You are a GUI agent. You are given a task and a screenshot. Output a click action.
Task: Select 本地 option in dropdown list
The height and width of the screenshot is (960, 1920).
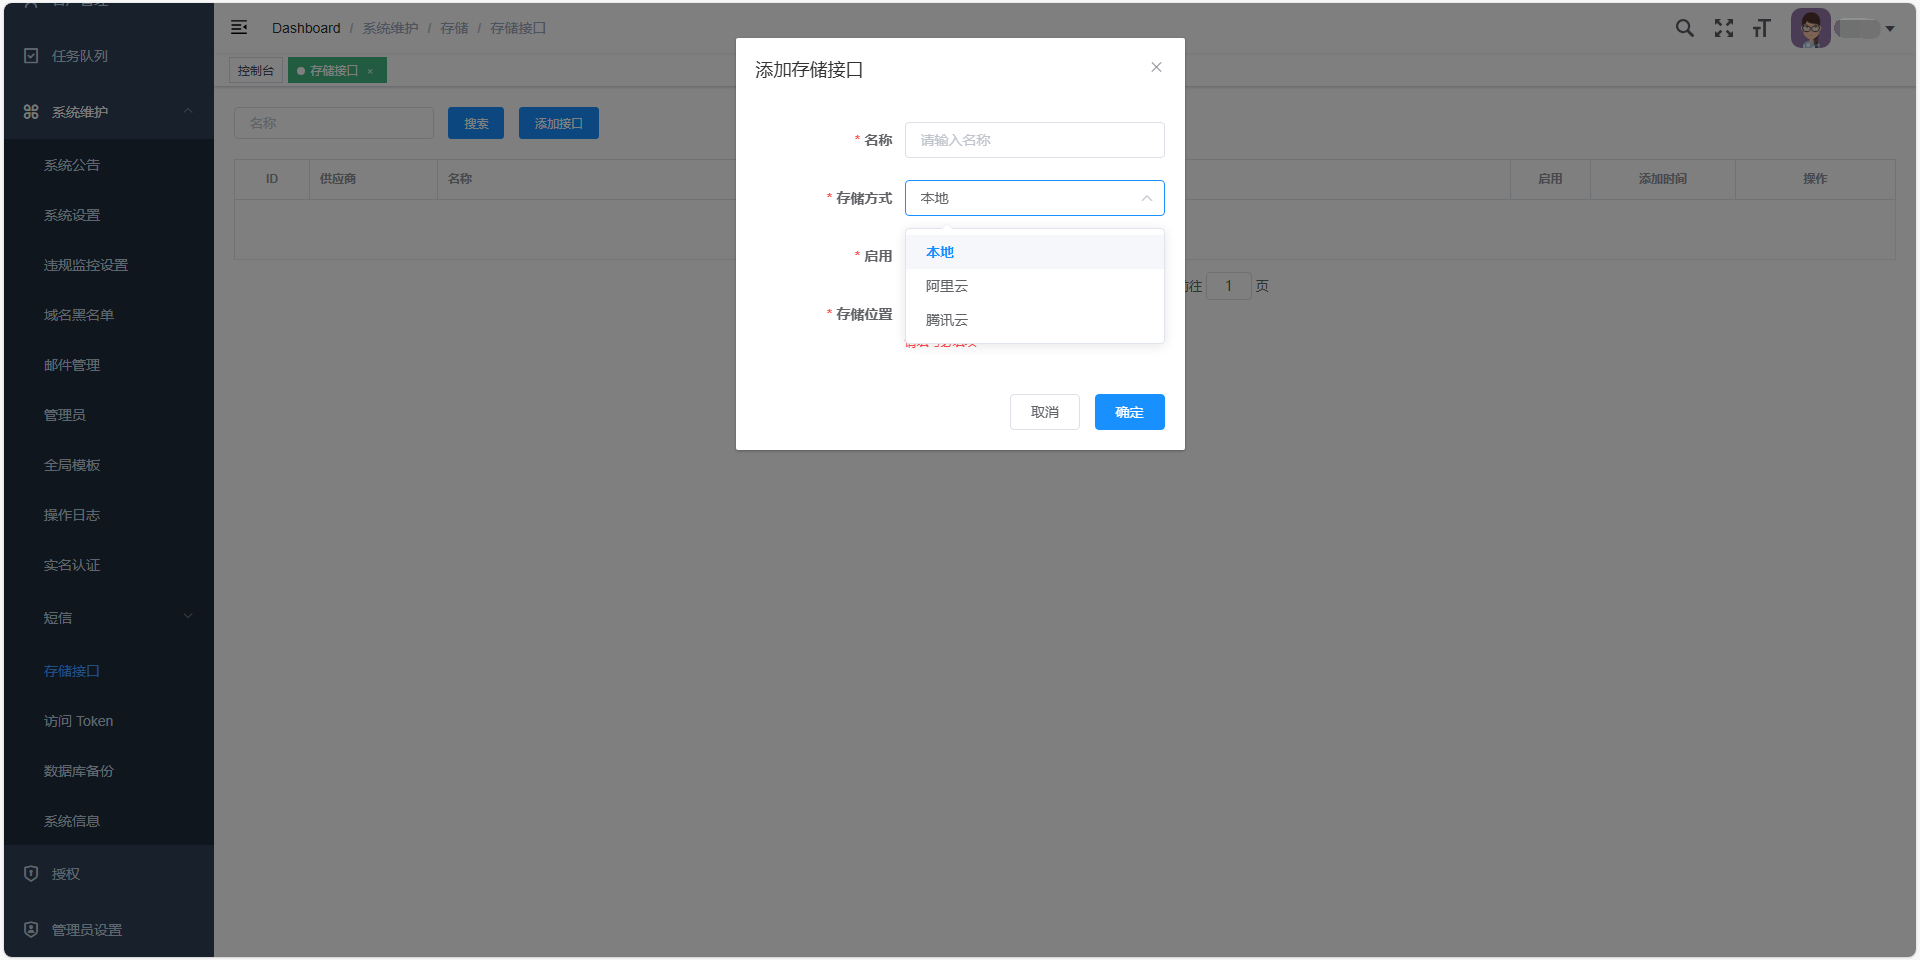click(940, 252)
